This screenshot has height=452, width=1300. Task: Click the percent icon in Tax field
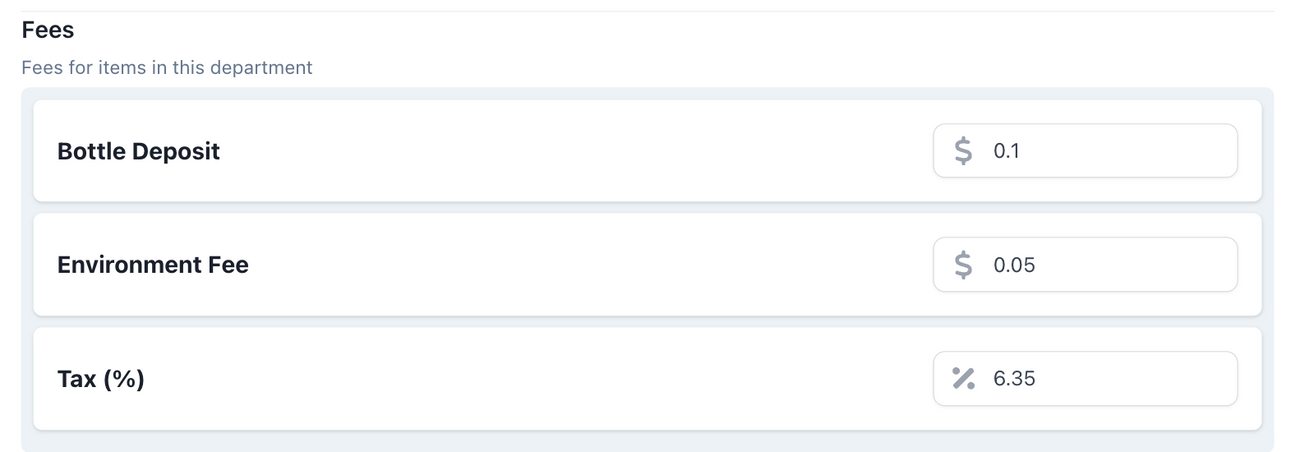click(x=962, y=379)
